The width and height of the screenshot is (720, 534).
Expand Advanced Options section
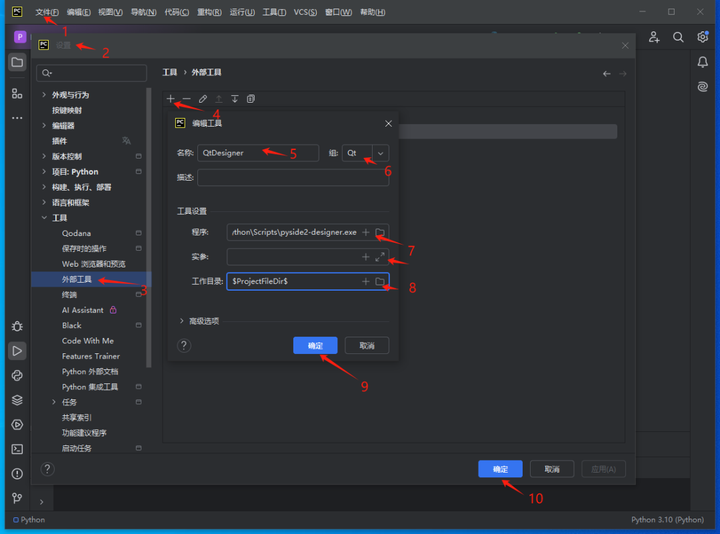tap(181, 320)
